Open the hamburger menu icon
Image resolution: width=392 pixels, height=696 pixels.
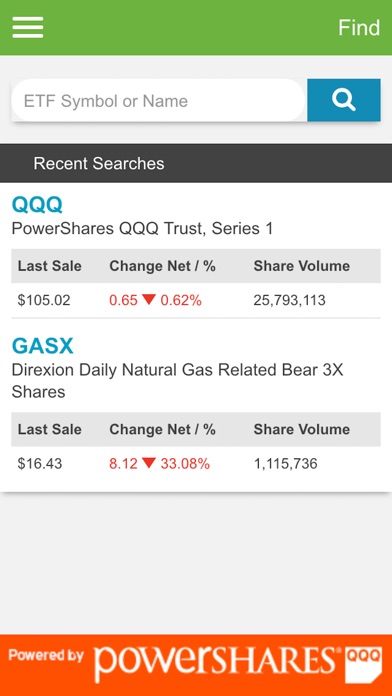[28, 27]
